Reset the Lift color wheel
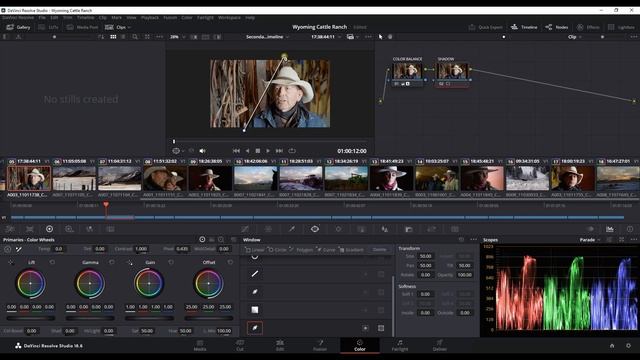 [52, 262]
